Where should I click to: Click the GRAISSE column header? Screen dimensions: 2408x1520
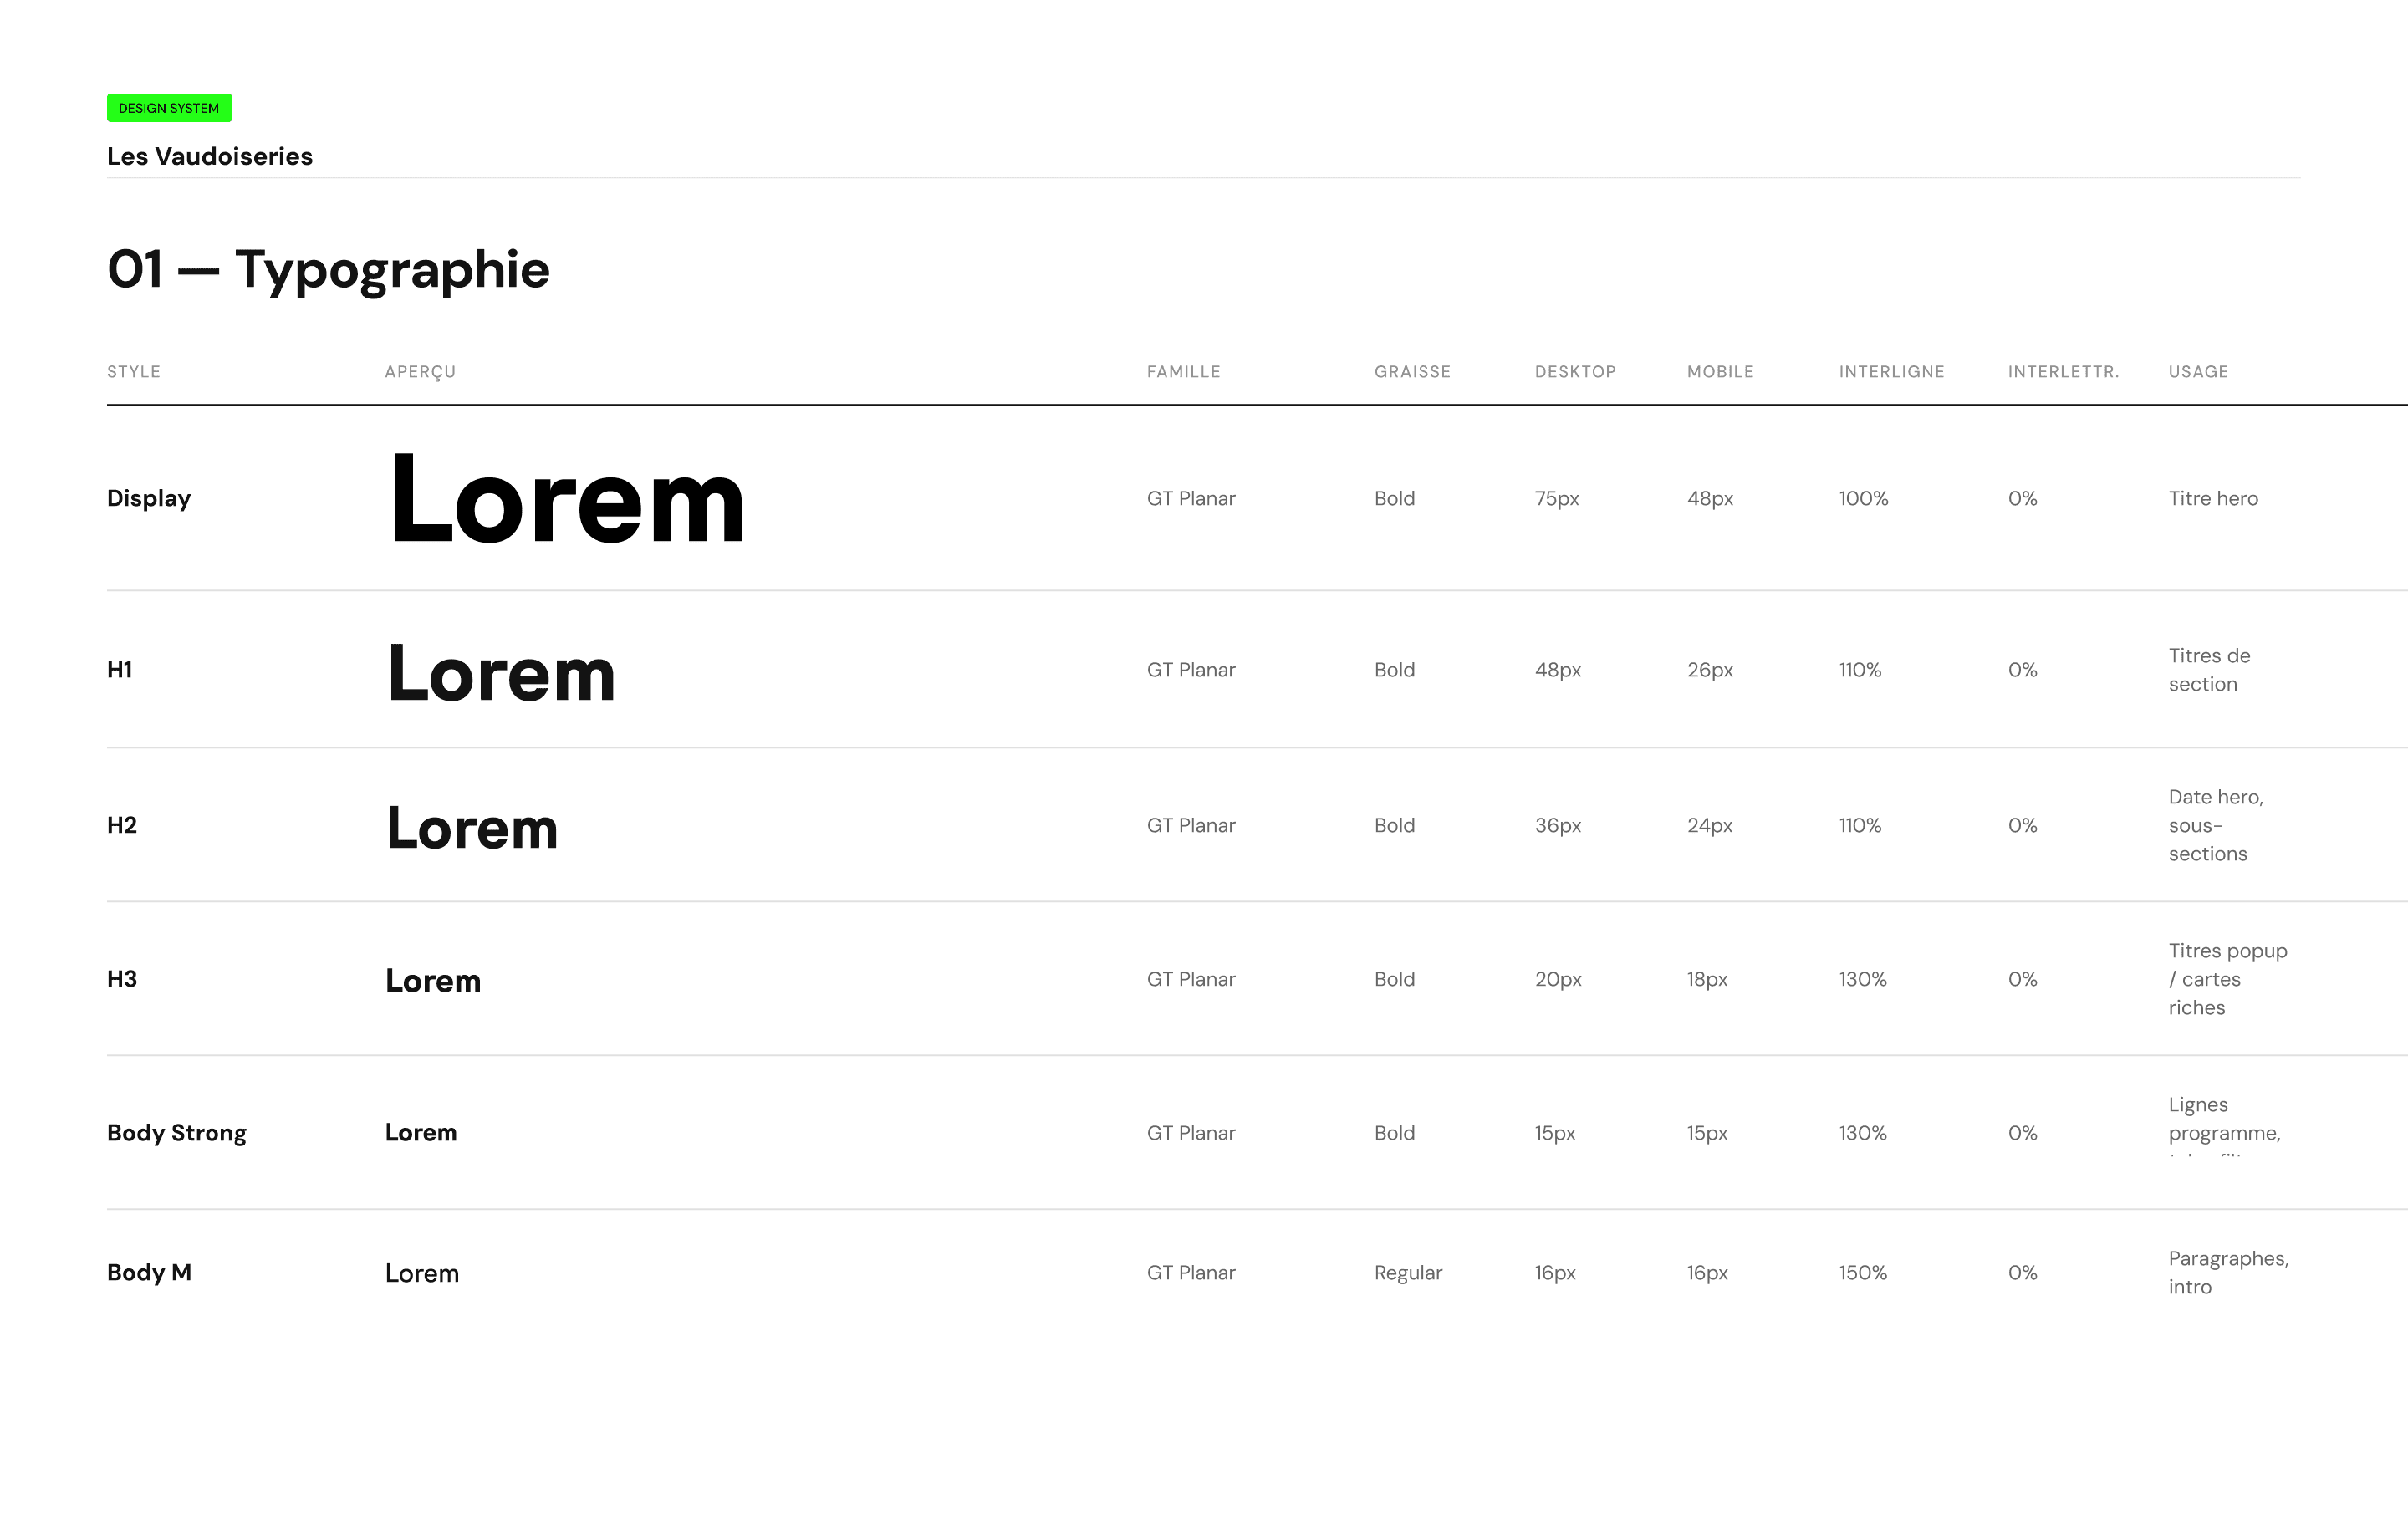point(1412,372)
